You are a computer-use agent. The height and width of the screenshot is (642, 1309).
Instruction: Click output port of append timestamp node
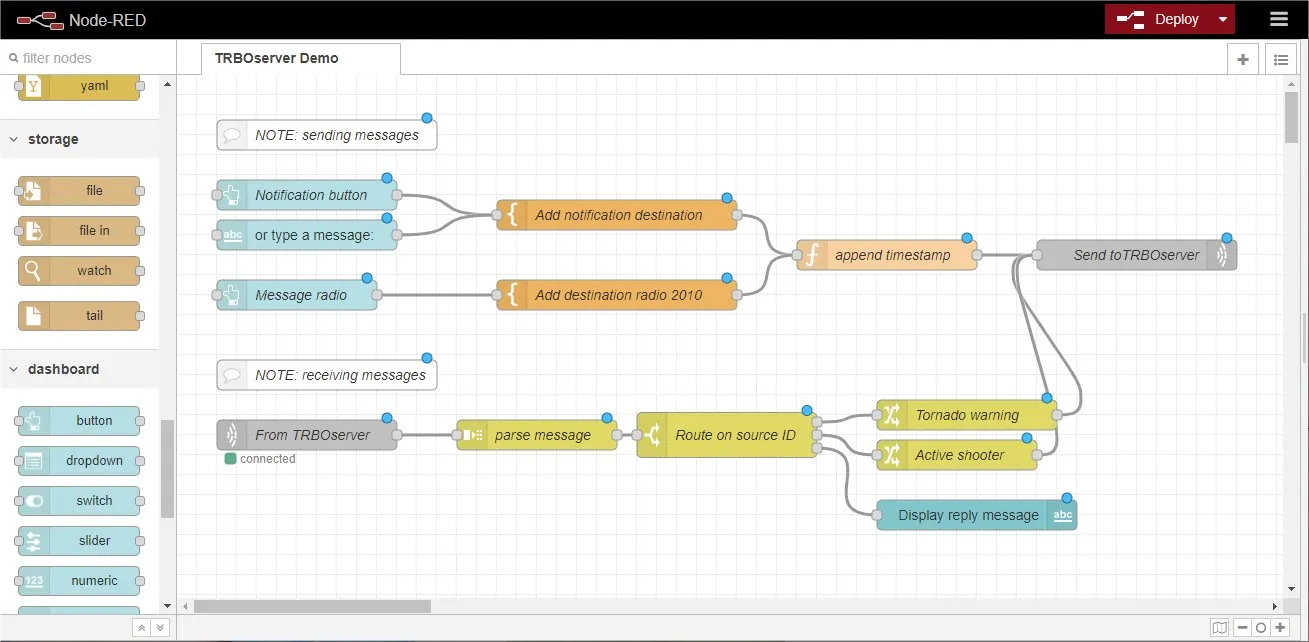click(x=977, y=255)
